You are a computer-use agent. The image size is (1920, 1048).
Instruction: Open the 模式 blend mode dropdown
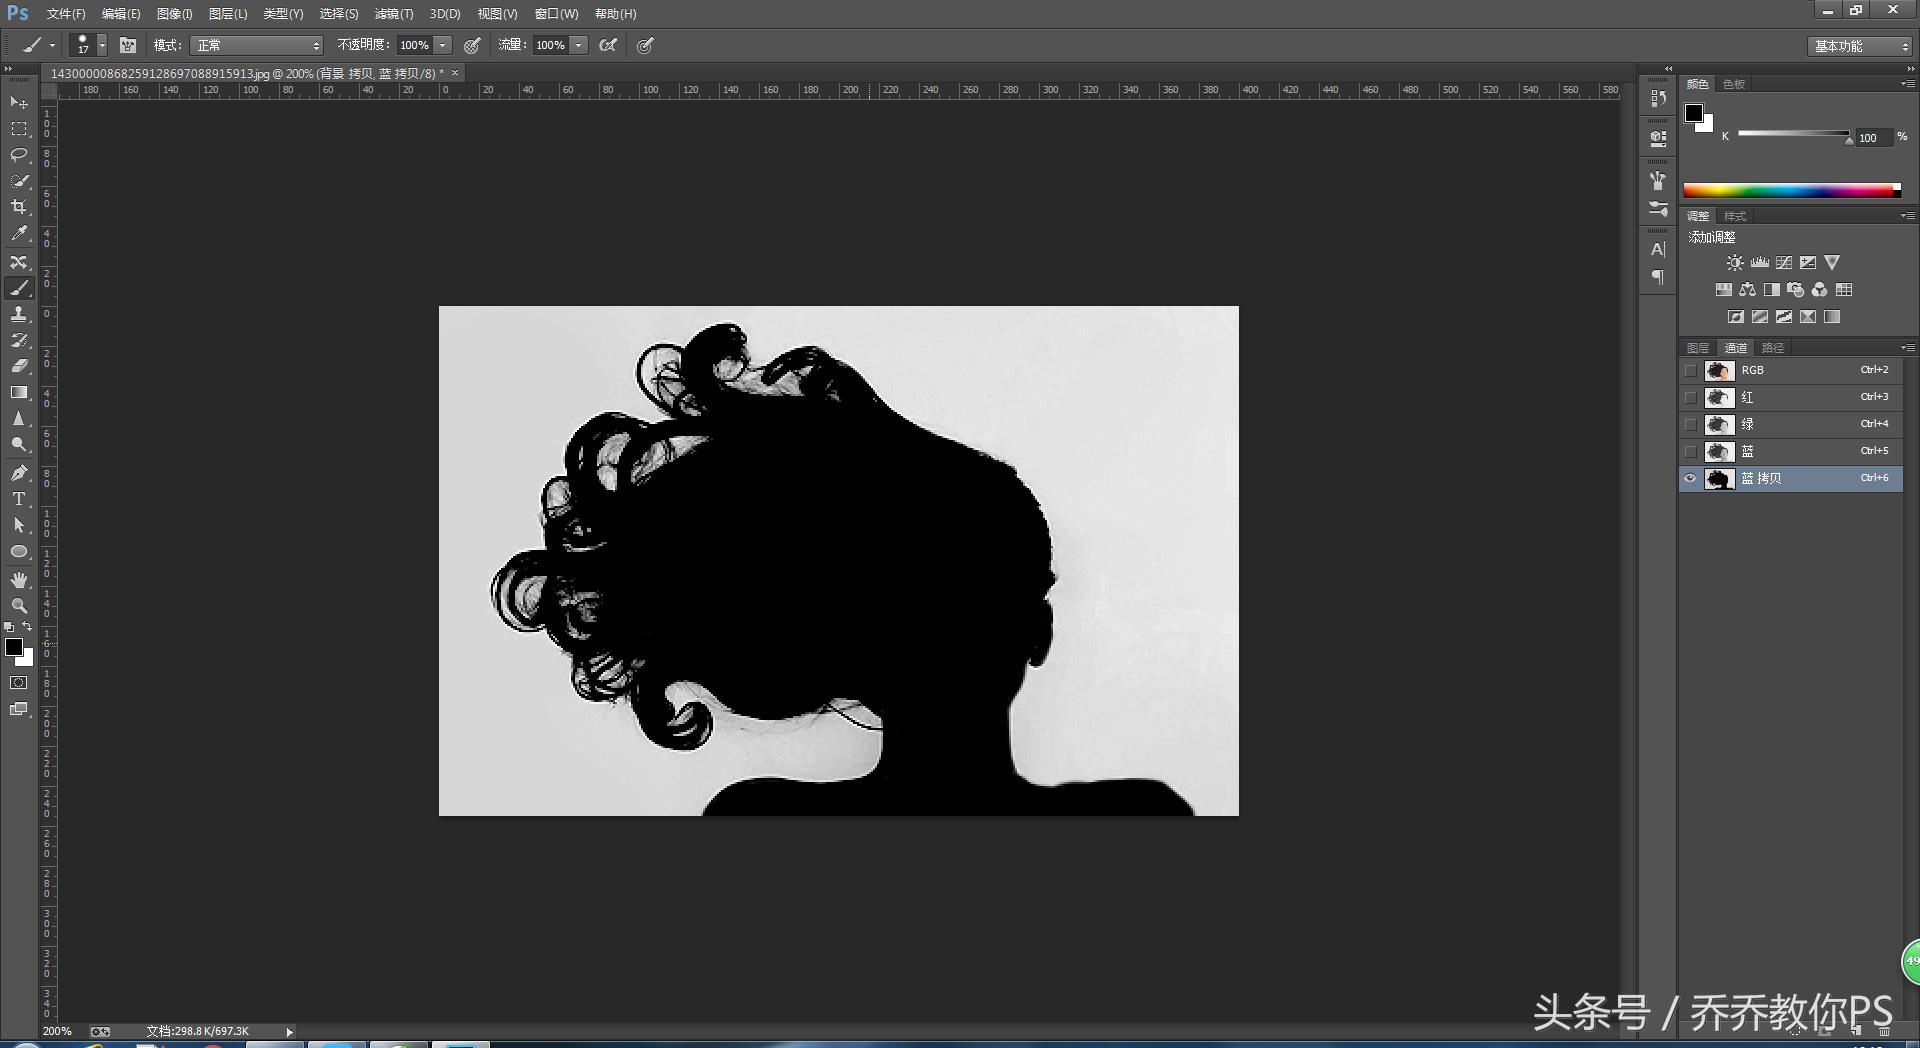[x=258, y=45]
